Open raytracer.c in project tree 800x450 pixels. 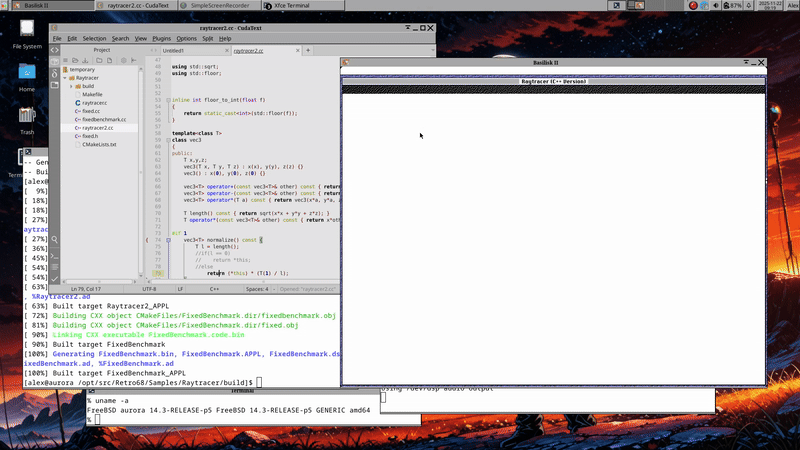(94, 103)
